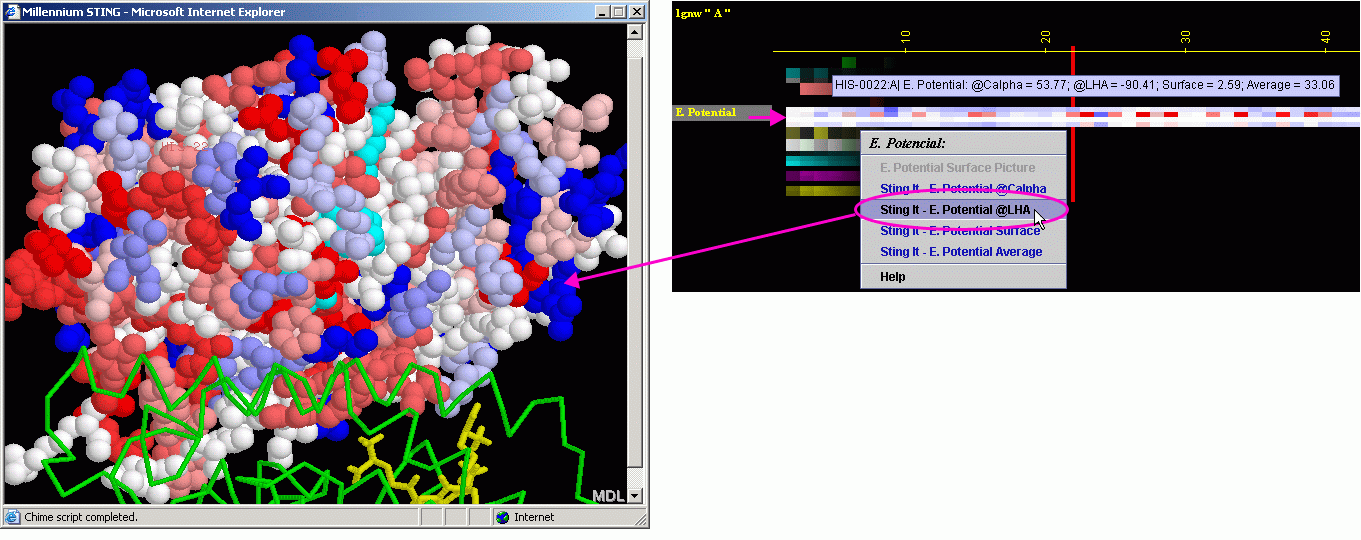The width and height of the screenshot is (1361, 540).
Task: Click the '1gnw " A "' chain label
Action: pos(703,13)
